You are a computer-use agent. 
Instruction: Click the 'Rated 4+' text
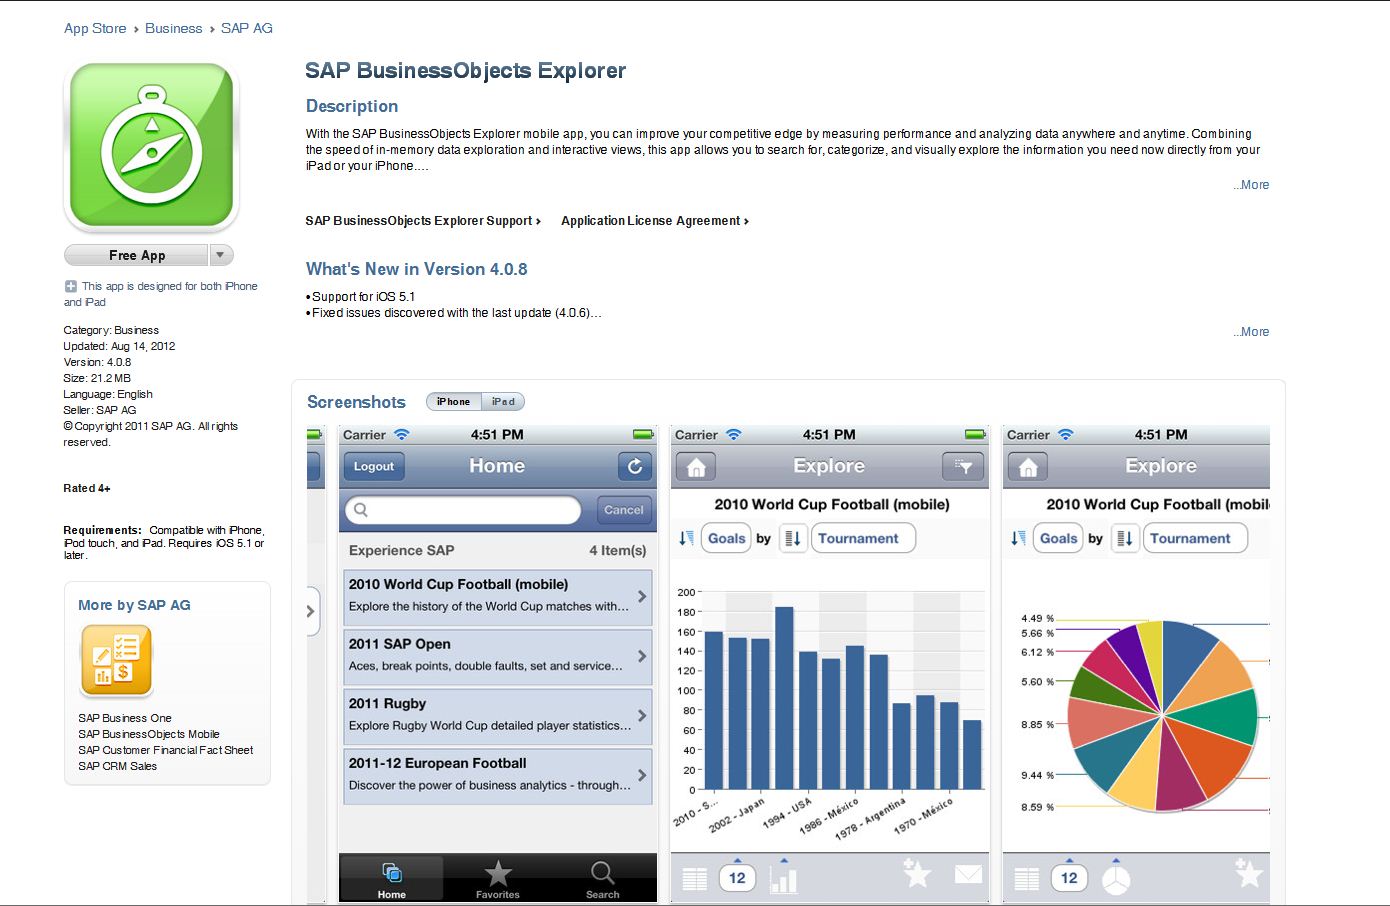pyautogui.click(x=87, y=488)
